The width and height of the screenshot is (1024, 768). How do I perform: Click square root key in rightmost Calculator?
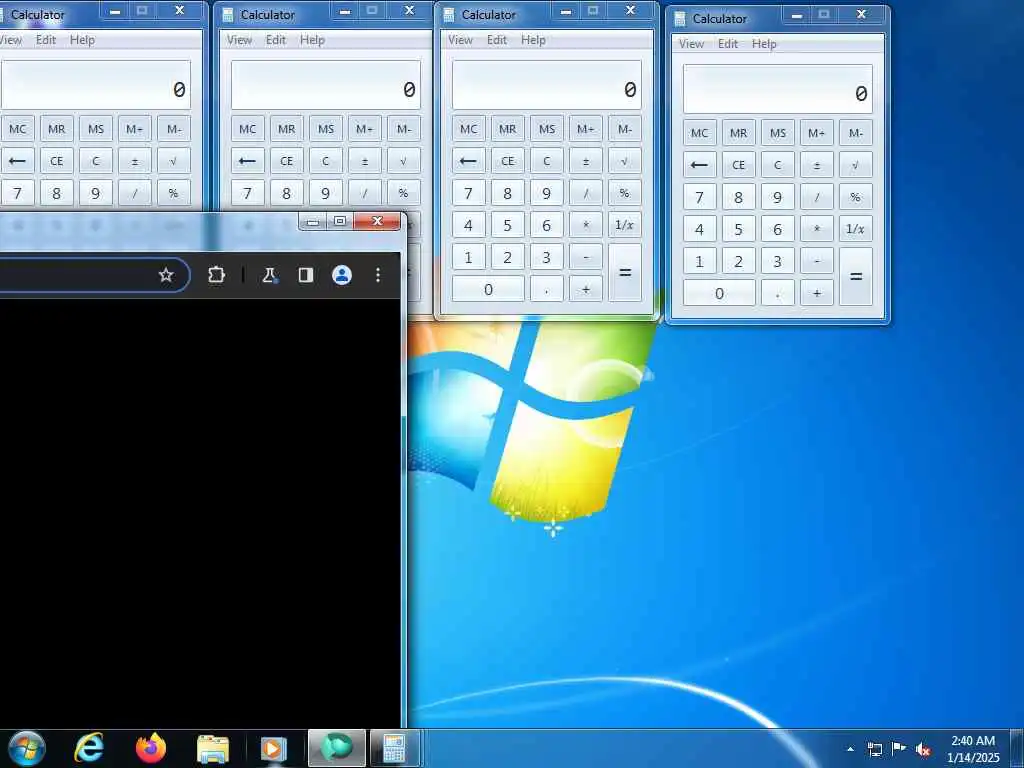click(856, 165)
